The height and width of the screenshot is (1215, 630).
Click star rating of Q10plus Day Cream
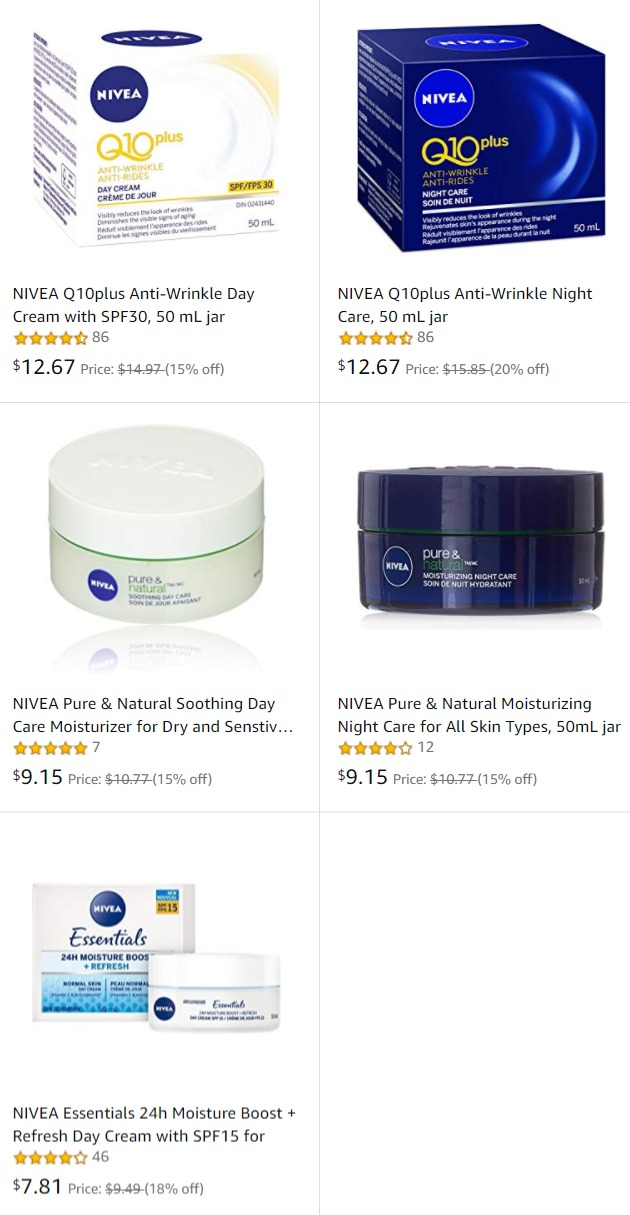tap(50, 338)
